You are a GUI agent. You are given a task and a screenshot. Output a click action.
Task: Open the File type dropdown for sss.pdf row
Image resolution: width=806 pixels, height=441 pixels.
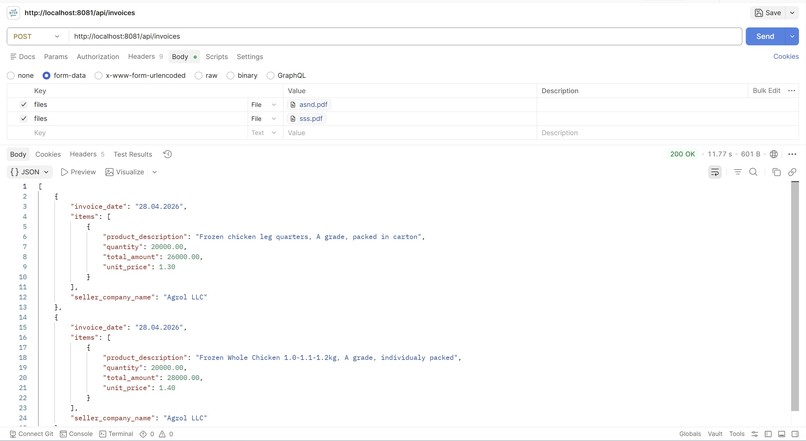pos(264,118)
